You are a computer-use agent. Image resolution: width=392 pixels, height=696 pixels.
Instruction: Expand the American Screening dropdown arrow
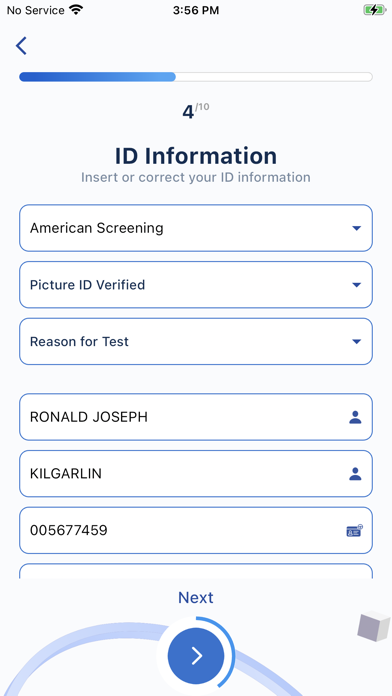click(x=356, y=228)
